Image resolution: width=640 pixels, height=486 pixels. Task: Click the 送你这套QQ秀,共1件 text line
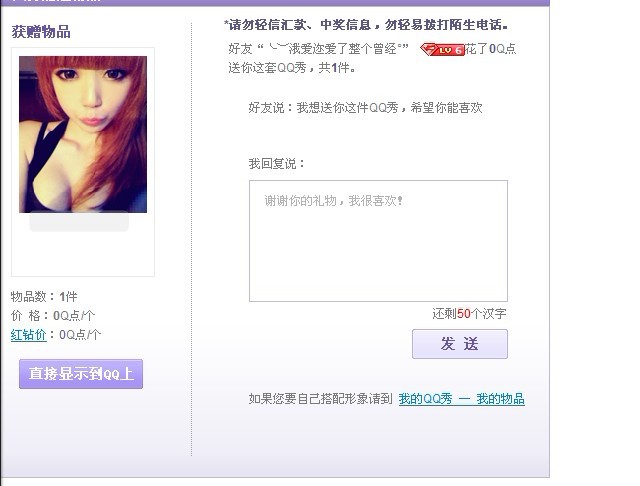(x=291, y=68)
